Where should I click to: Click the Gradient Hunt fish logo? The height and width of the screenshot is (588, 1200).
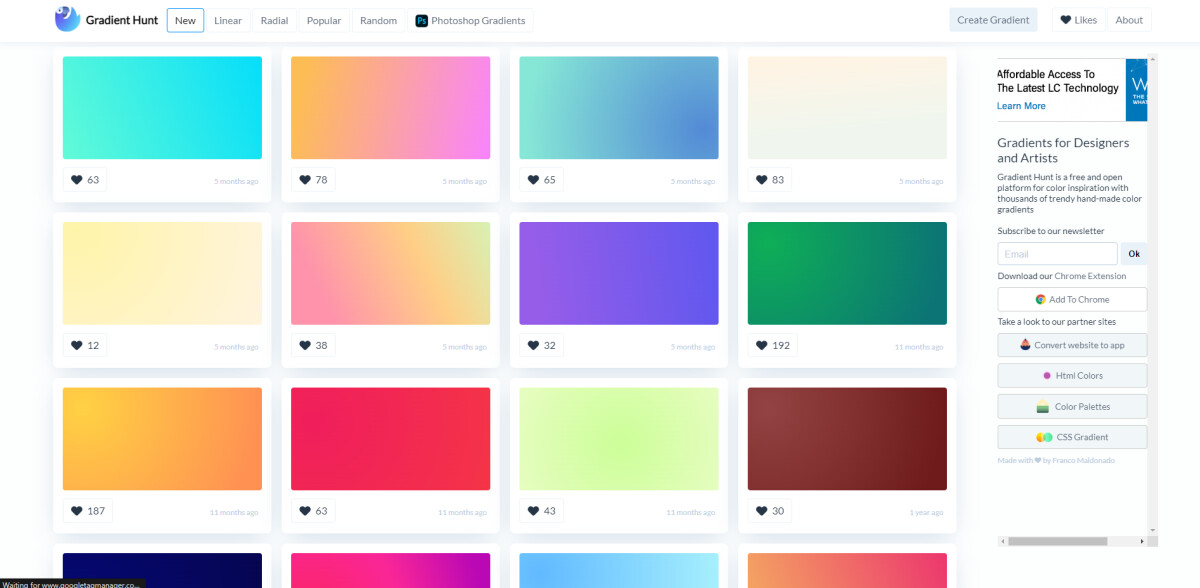[67, 19]
